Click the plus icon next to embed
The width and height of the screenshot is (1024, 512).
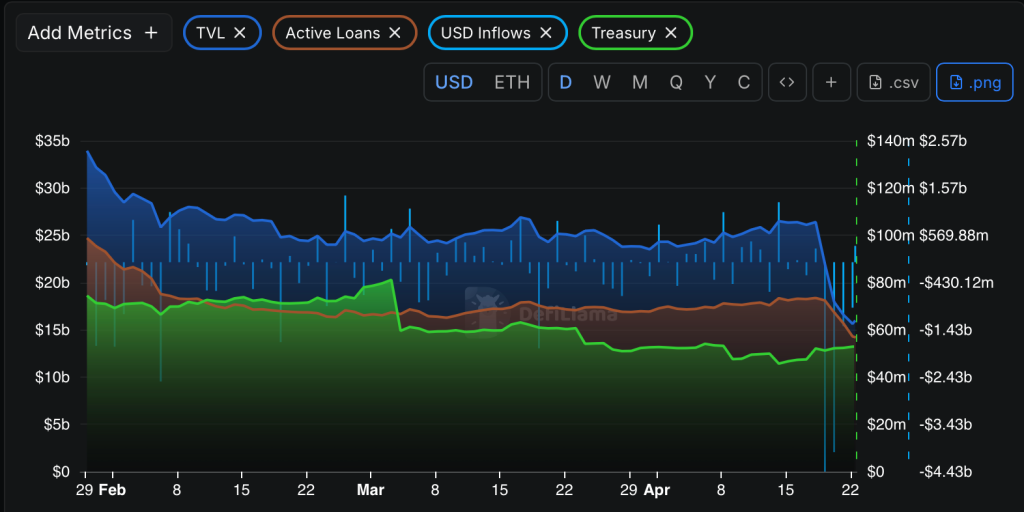click(x=831, y=82)
